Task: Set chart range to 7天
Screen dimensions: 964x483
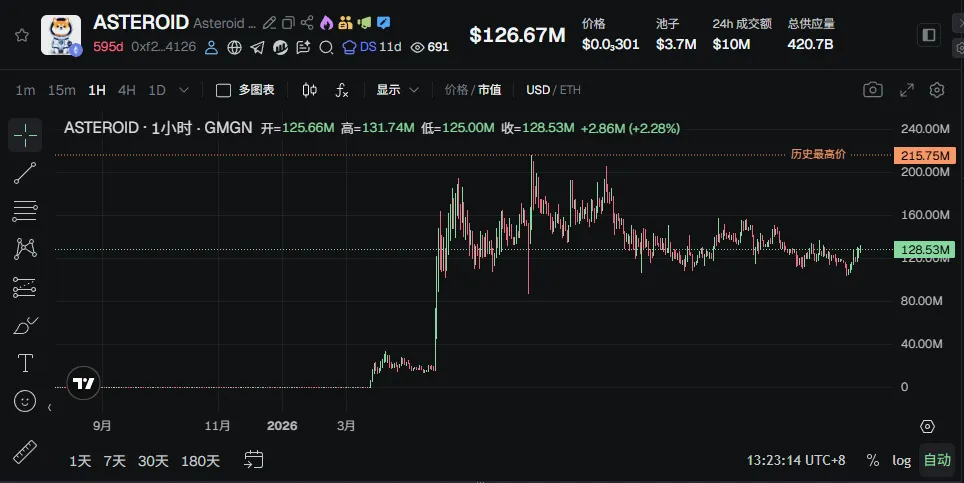Action: [114, 461]
